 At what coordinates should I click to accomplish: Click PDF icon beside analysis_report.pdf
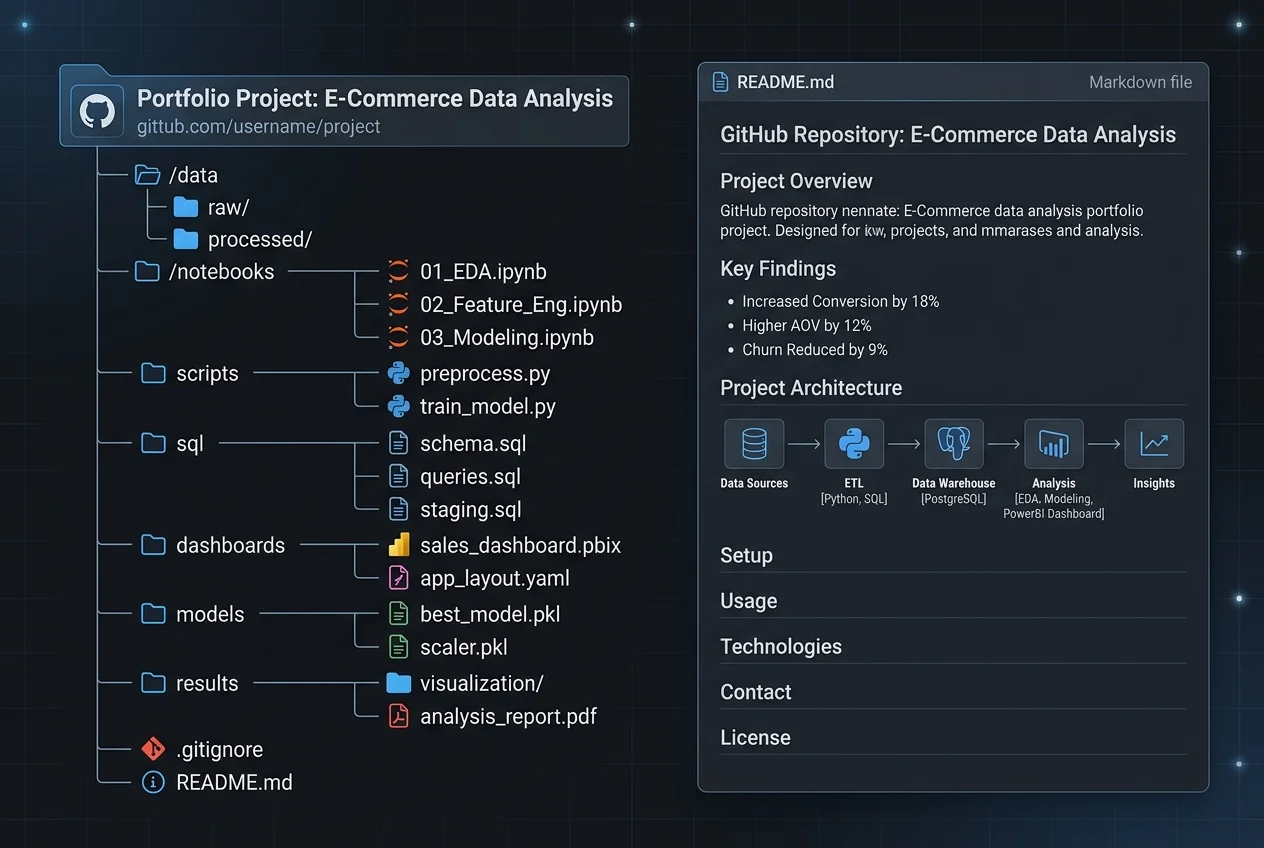[x=398, y=716]
